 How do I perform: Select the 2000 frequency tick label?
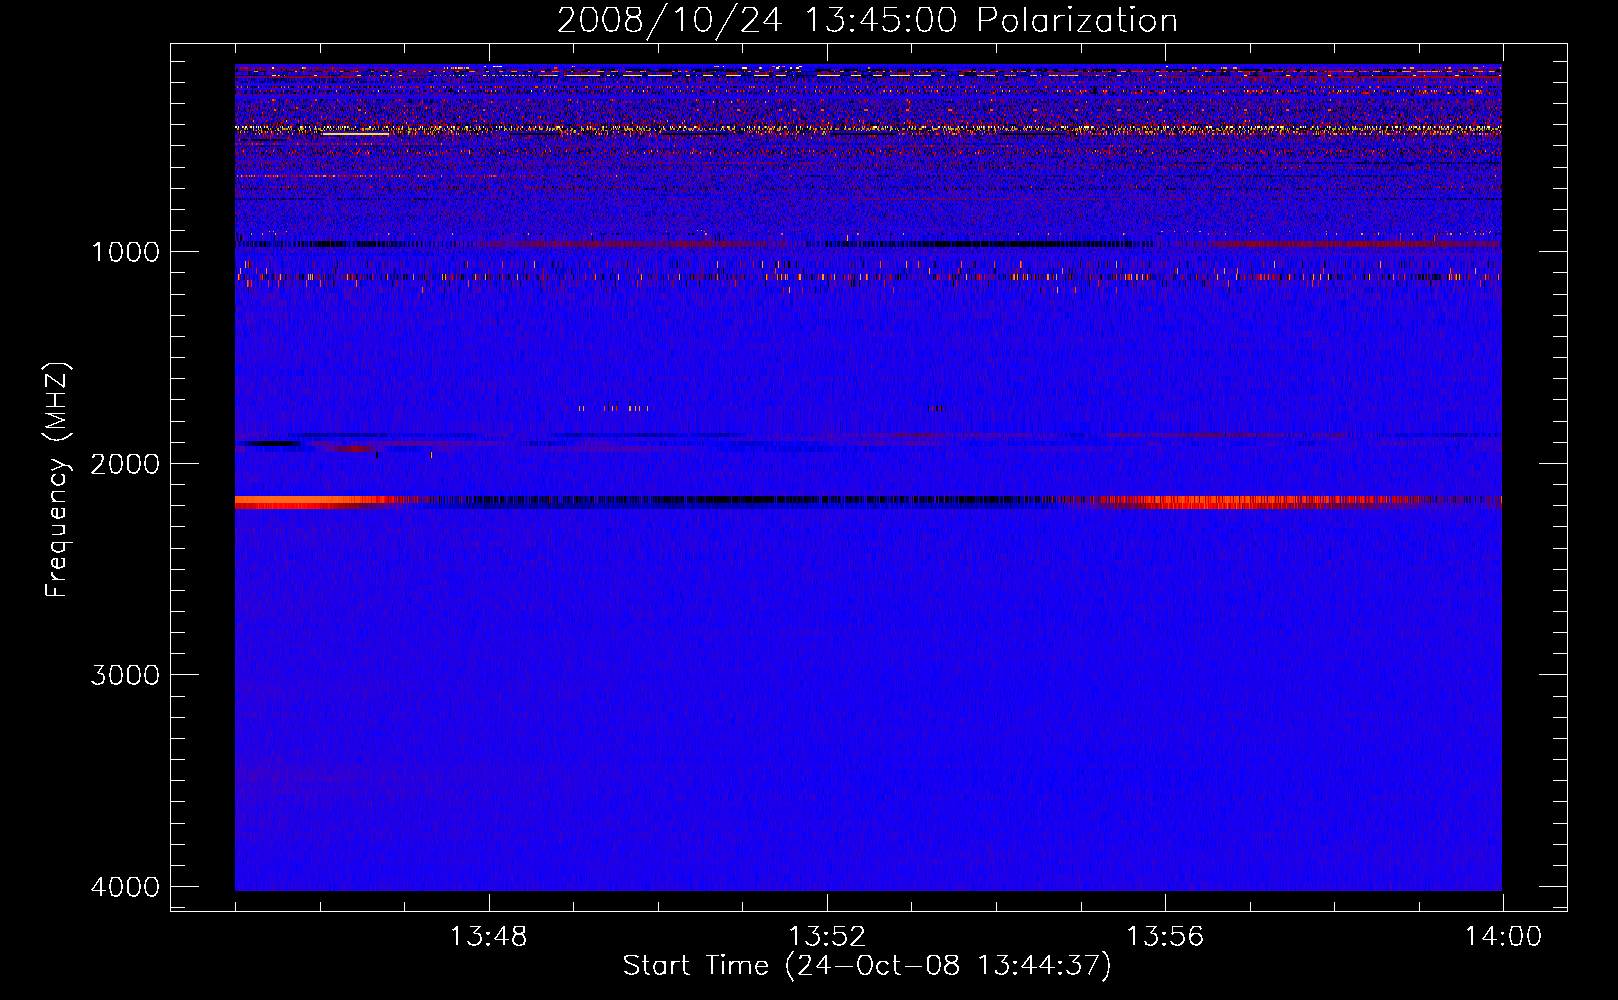pos(125,464)
